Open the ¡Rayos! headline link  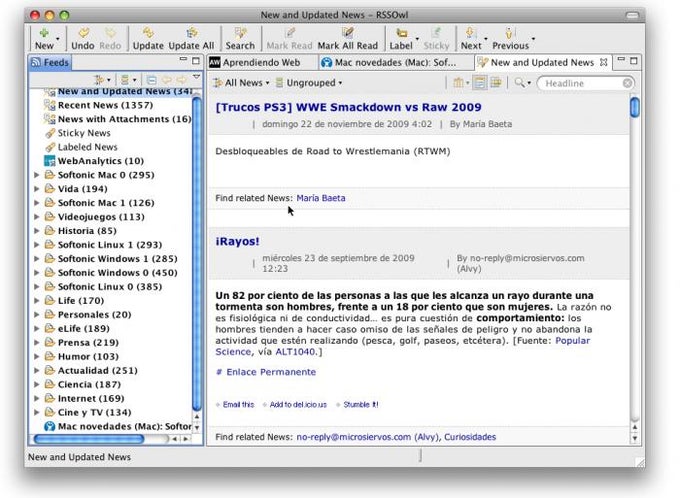coord(237,241)
